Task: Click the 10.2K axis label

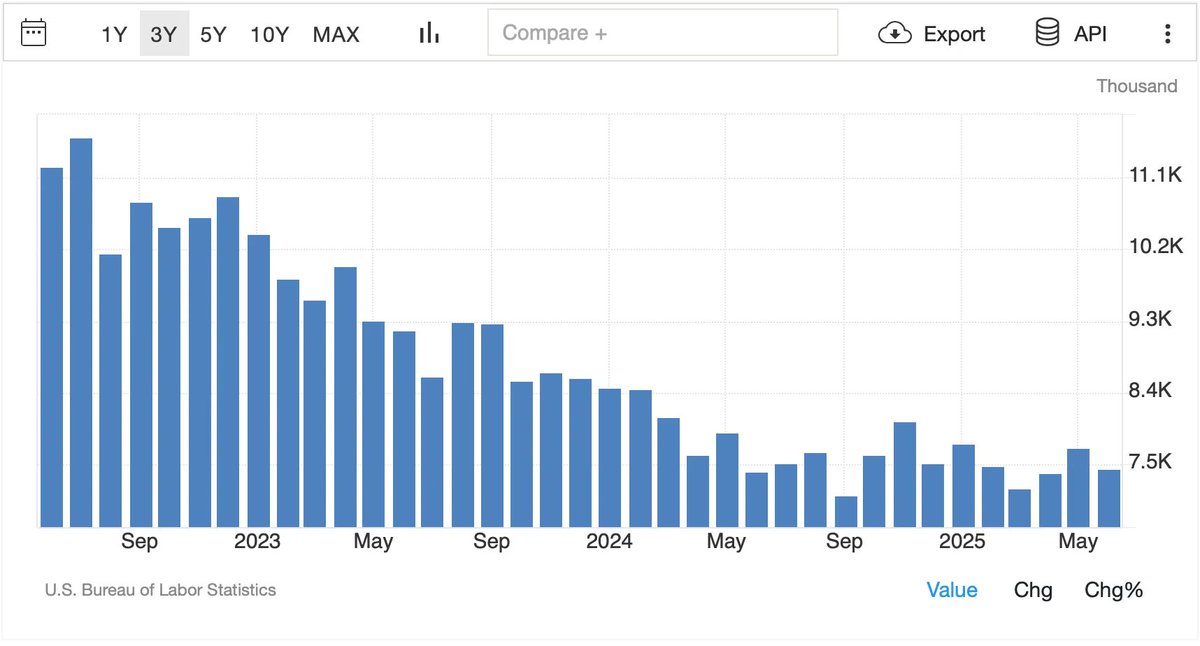Action: (x=1156, y=247)
